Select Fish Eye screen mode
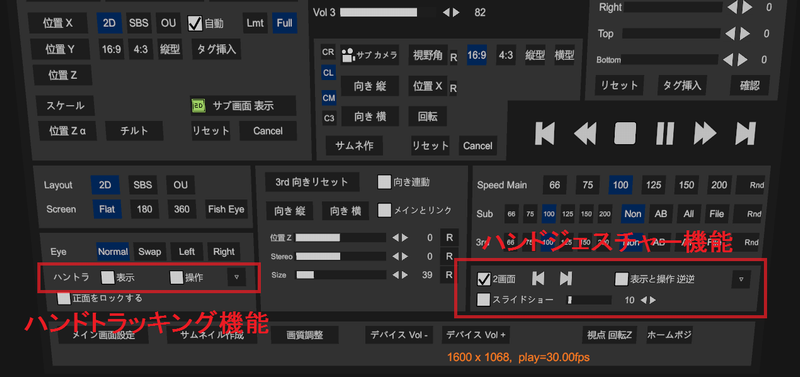 226,209
